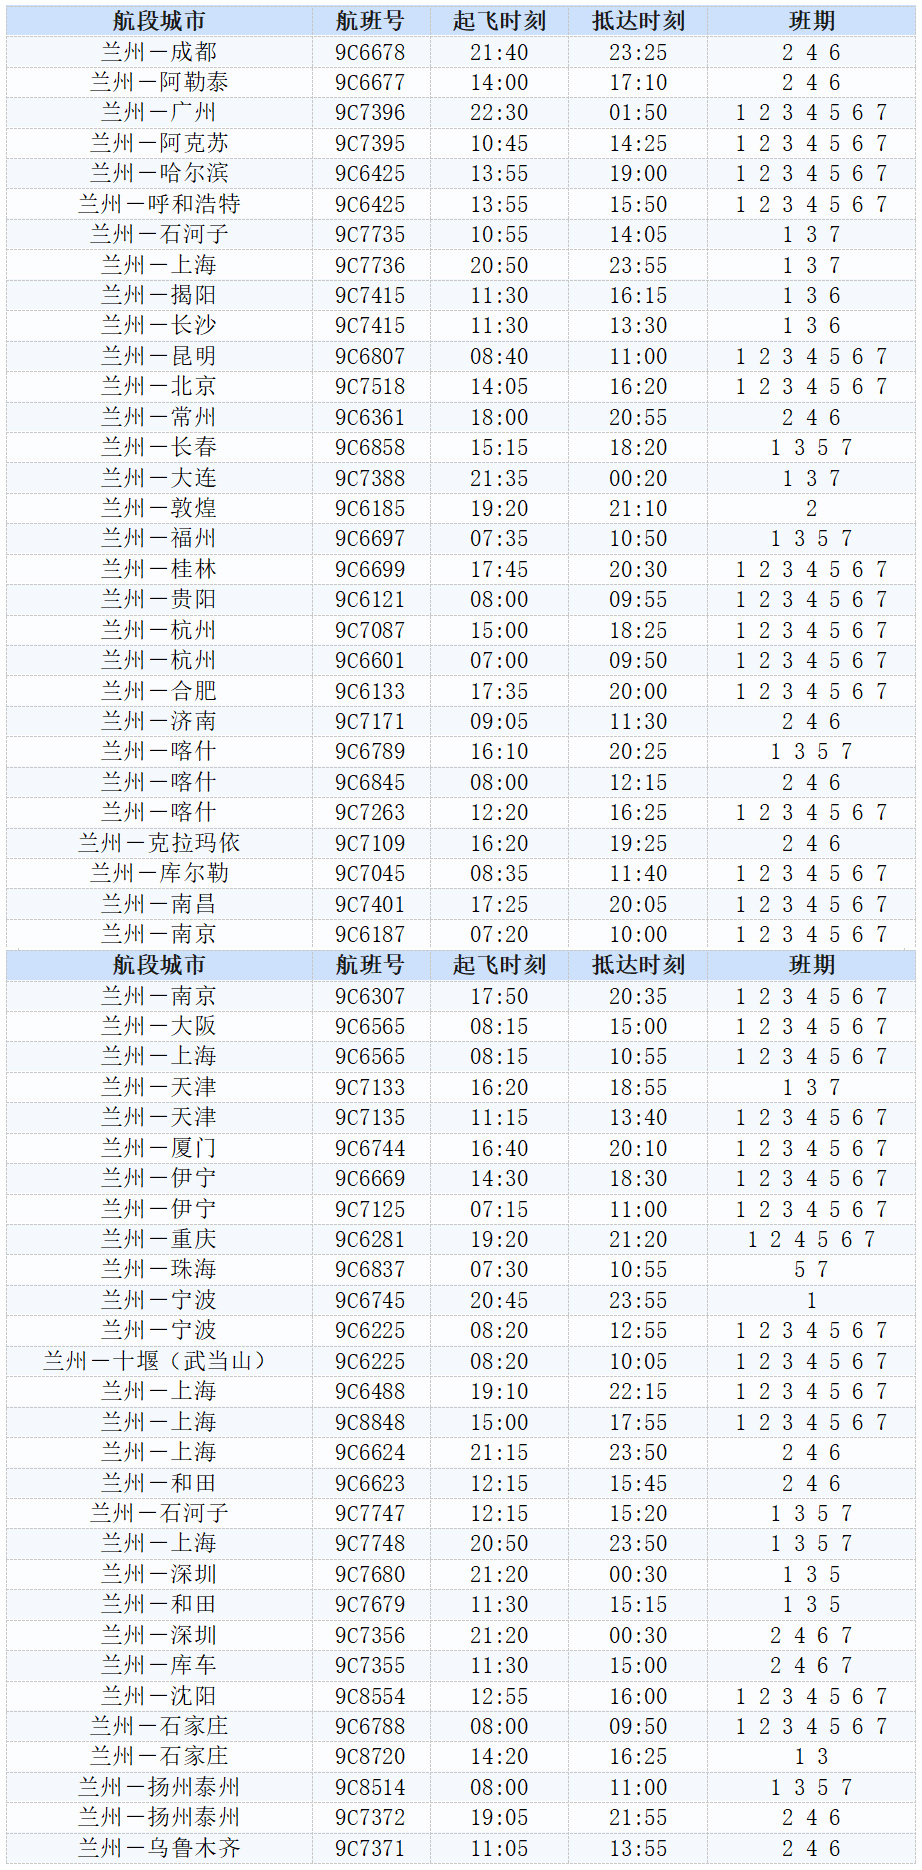Image resolution: width=922 pixels, height=1870 pixels.
Task: Select the 兰州一库车 route cell
Action: (159, 1665)
